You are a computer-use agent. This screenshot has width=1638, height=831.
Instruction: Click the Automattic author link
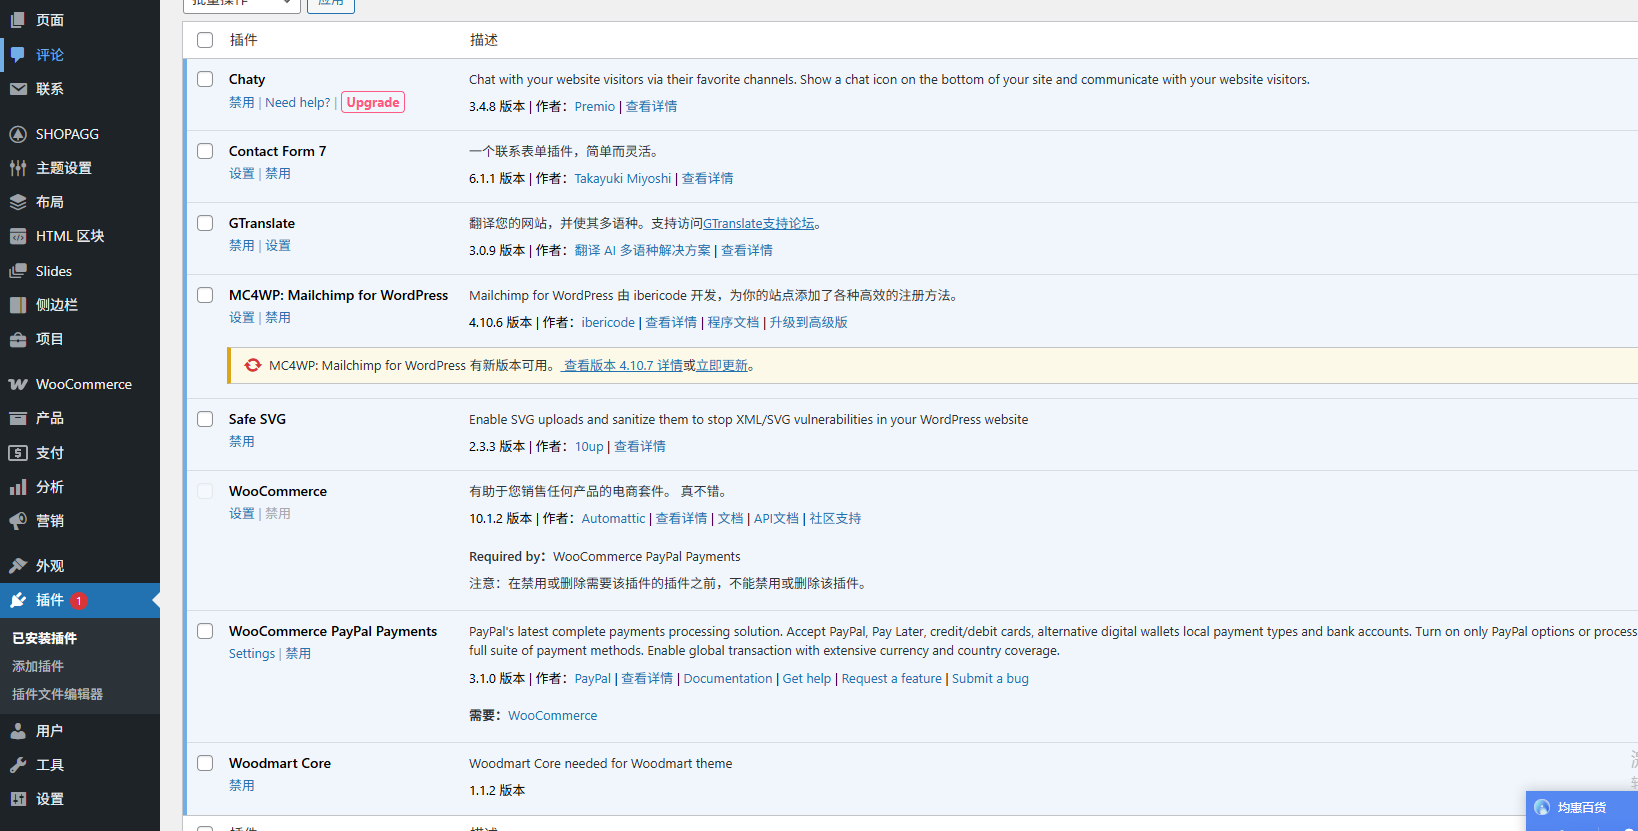pyautogui.click(x=614, y=518)
